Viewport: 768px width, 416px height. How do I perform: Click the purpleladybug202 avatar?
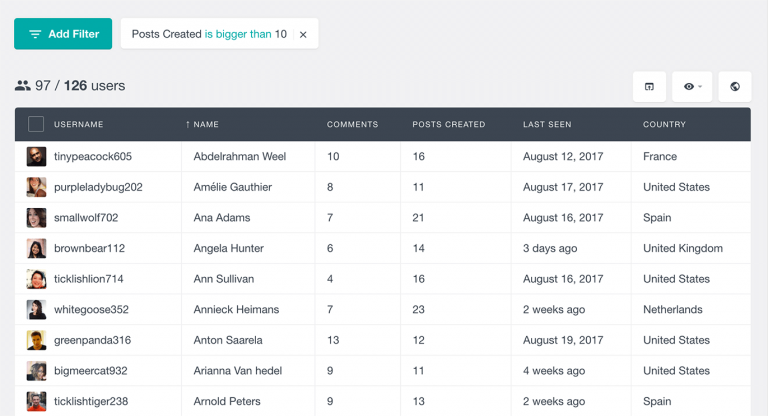(36, 187)
